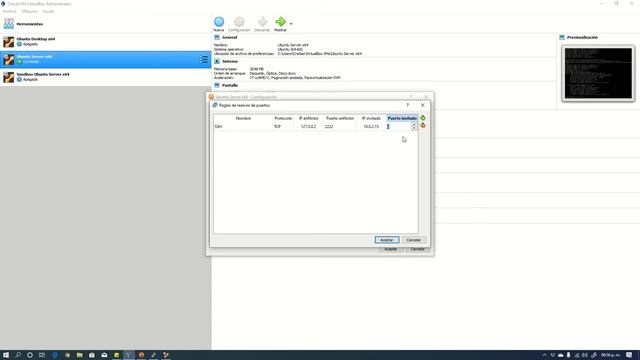640x360 pixels.
Task: Click the Puerto invitado input field
Action: coord(399,127)
